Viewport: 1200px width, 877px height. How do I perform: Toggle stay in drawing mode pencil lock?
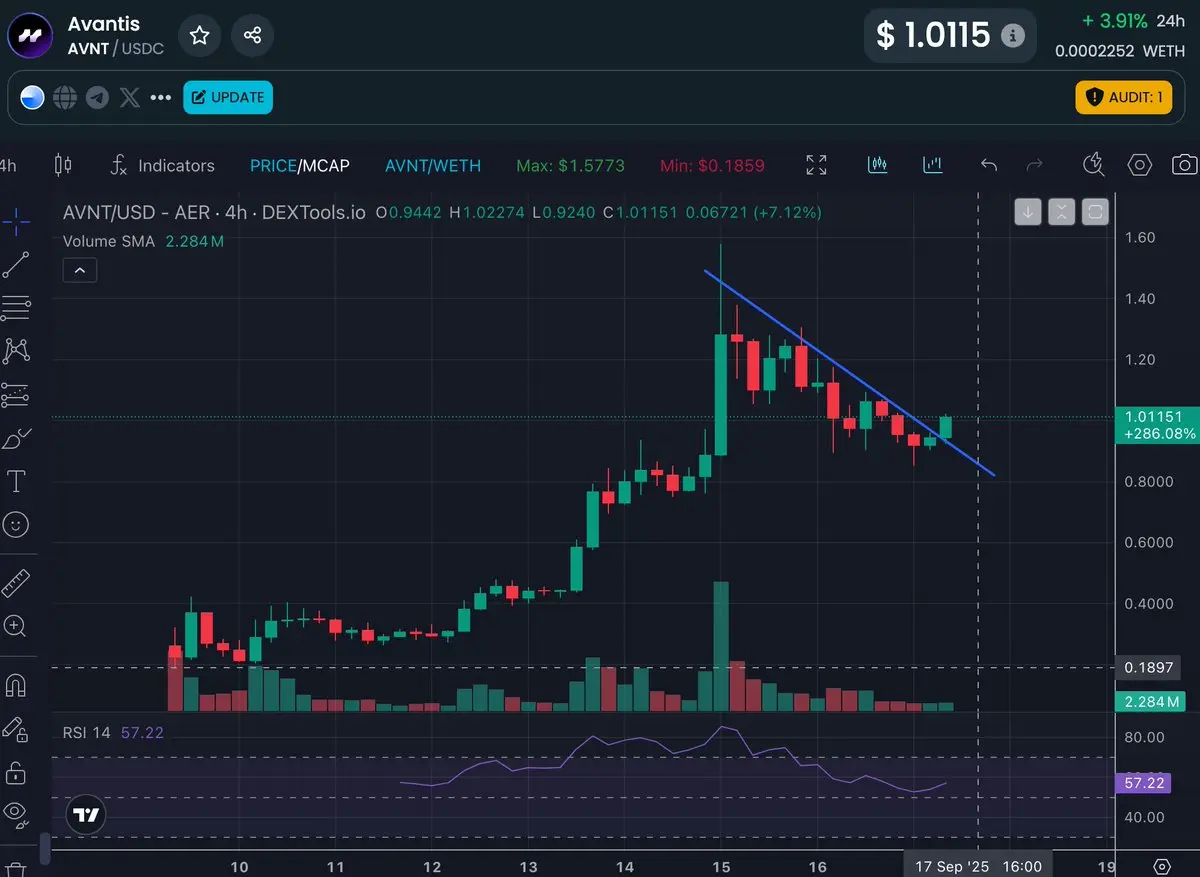point(16,729)
